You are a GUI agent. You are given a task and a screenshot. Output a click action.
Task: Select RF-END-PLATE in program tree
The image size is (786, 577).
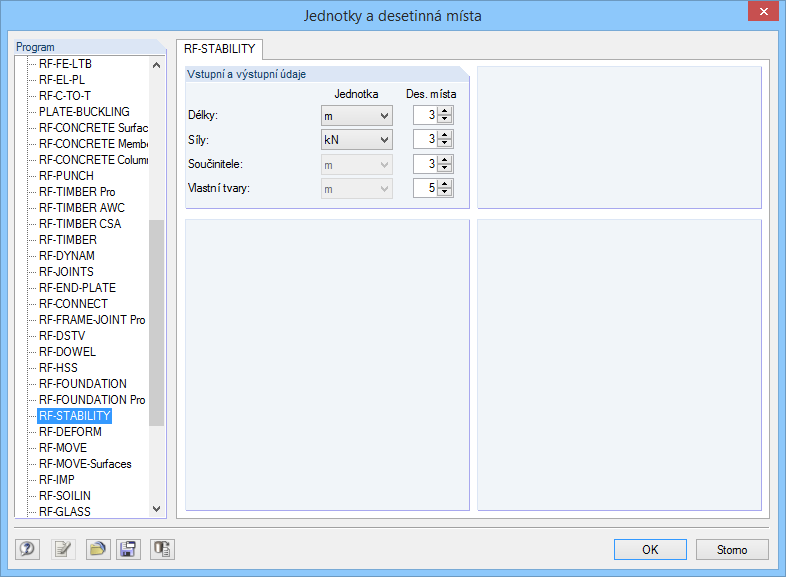[x=77, y=288]
